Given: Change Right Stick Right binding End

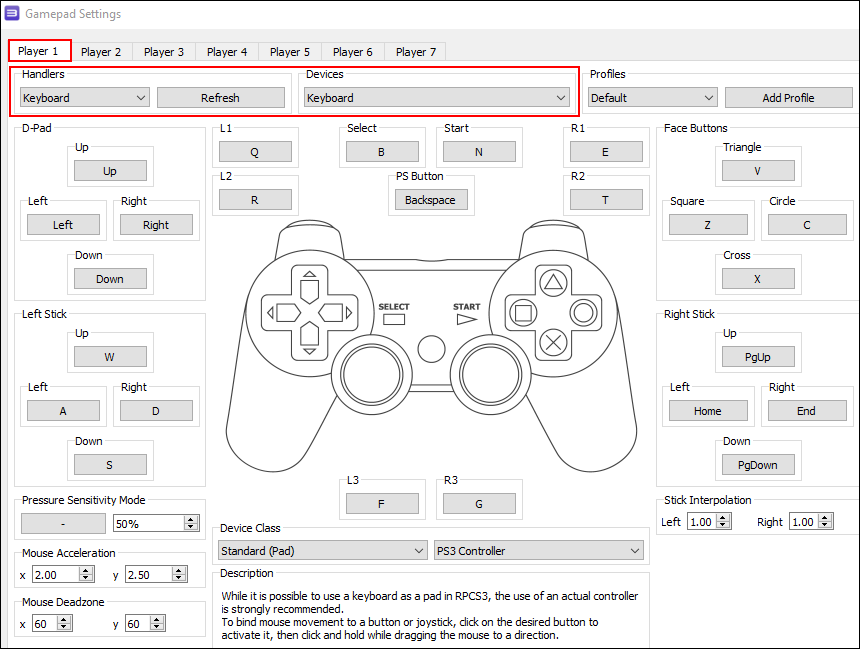Looking at the screenshot, I should click(x=807, y=411).
